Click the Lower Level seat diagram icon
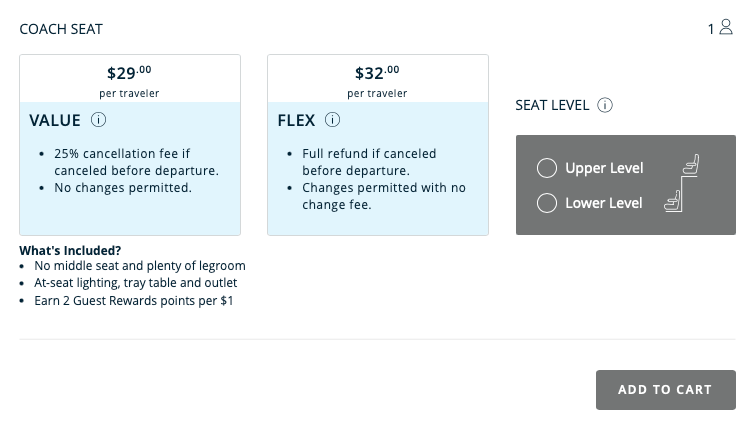Viewport: 749px width, 425px height. point(673,202)
